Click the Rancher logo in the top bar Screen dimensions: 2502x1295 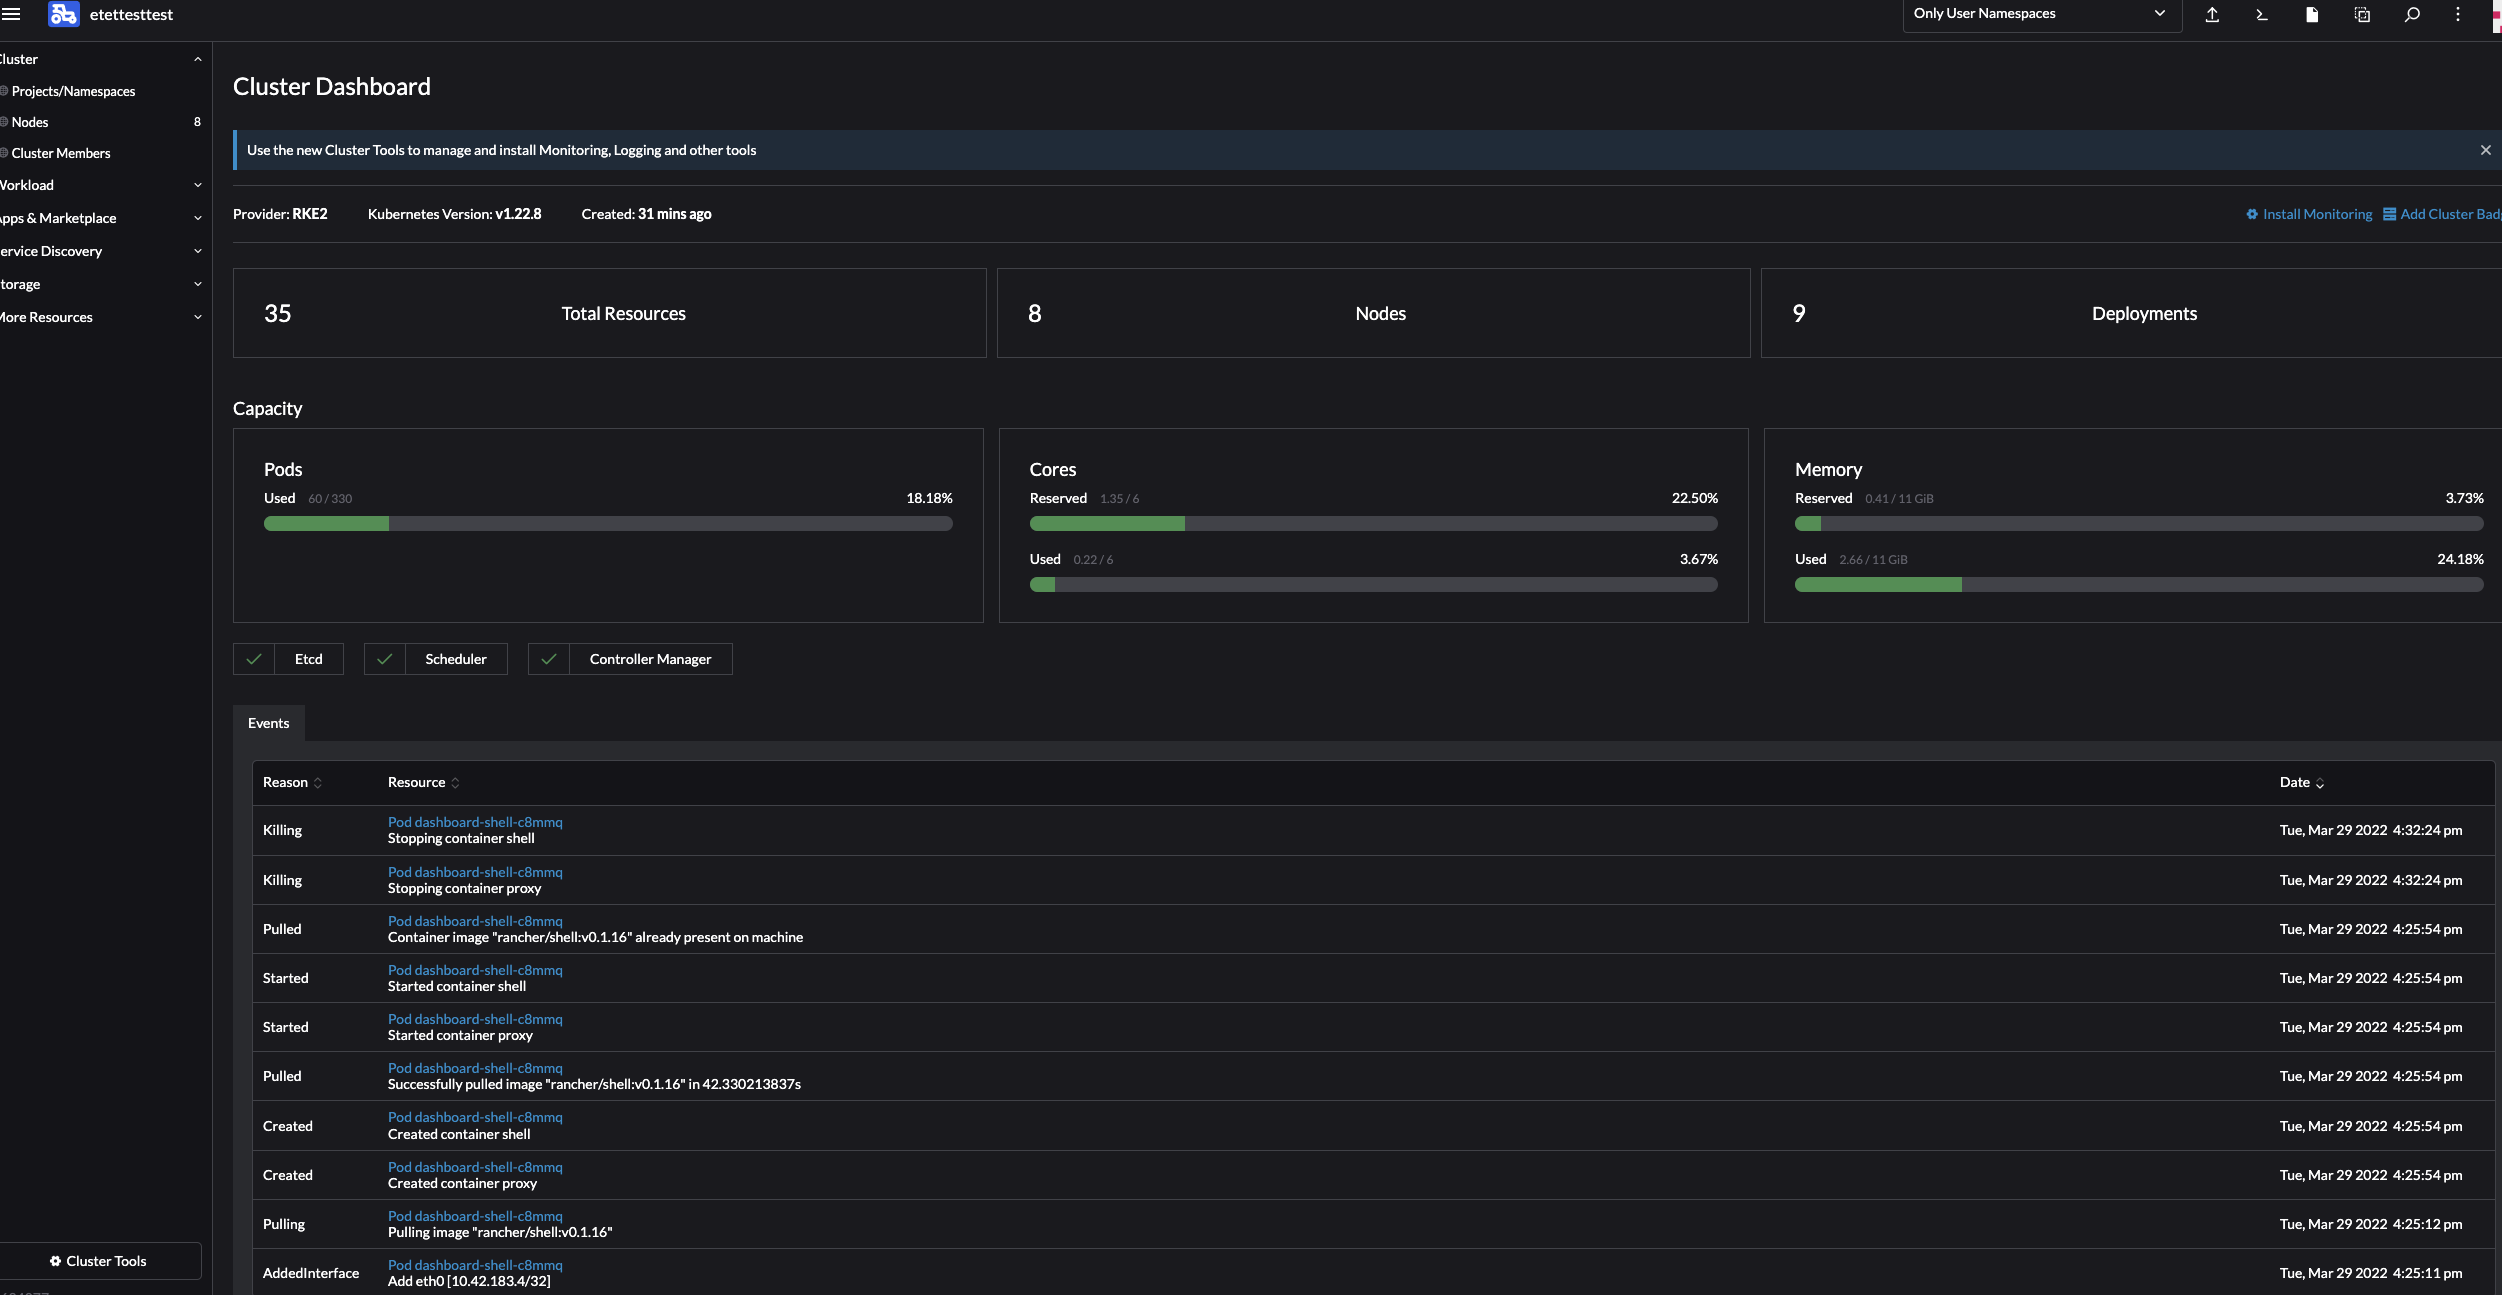[64, 15]
